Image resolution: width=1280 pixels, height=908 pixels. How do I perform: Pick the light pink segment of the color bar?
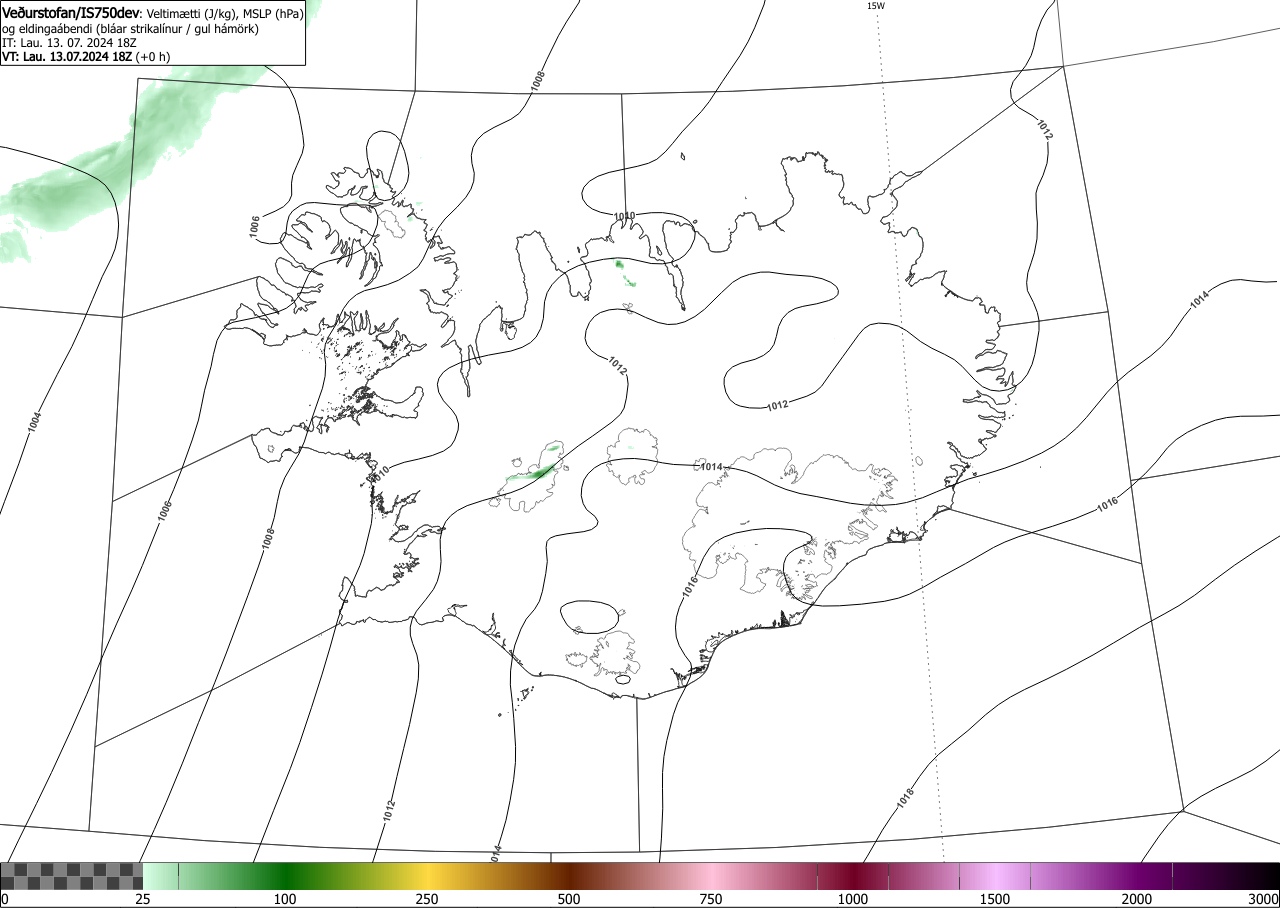pos(711,876)
